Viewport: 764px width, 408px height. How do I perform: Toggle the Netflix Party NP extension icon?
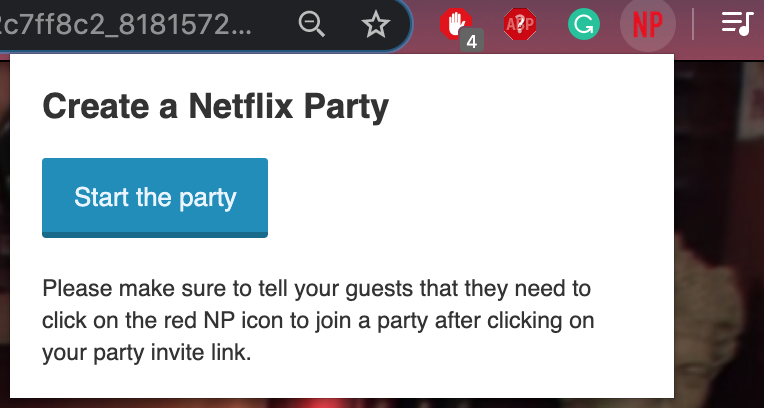647,24
